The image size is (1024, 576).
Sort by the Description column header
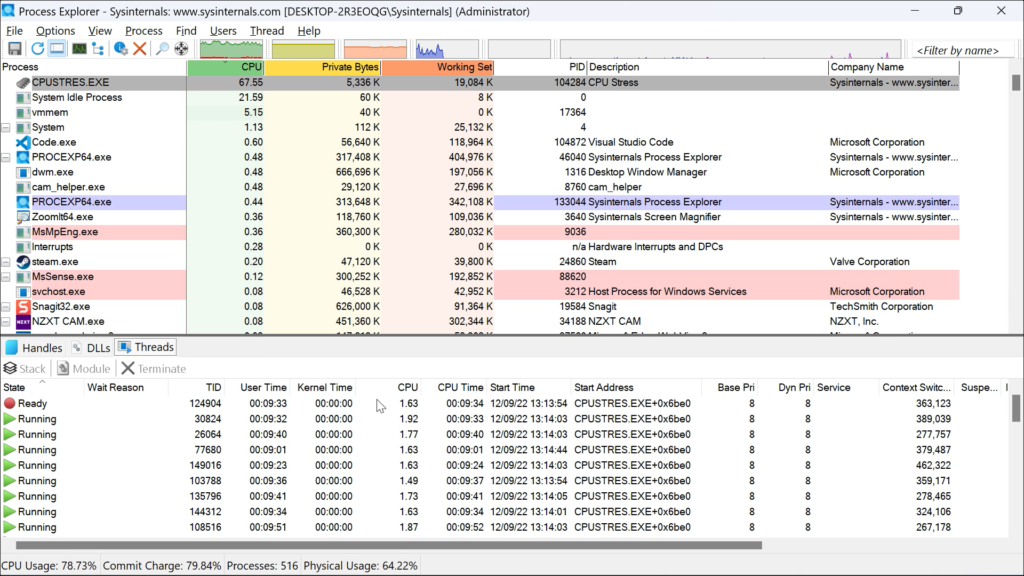point(708,67)
